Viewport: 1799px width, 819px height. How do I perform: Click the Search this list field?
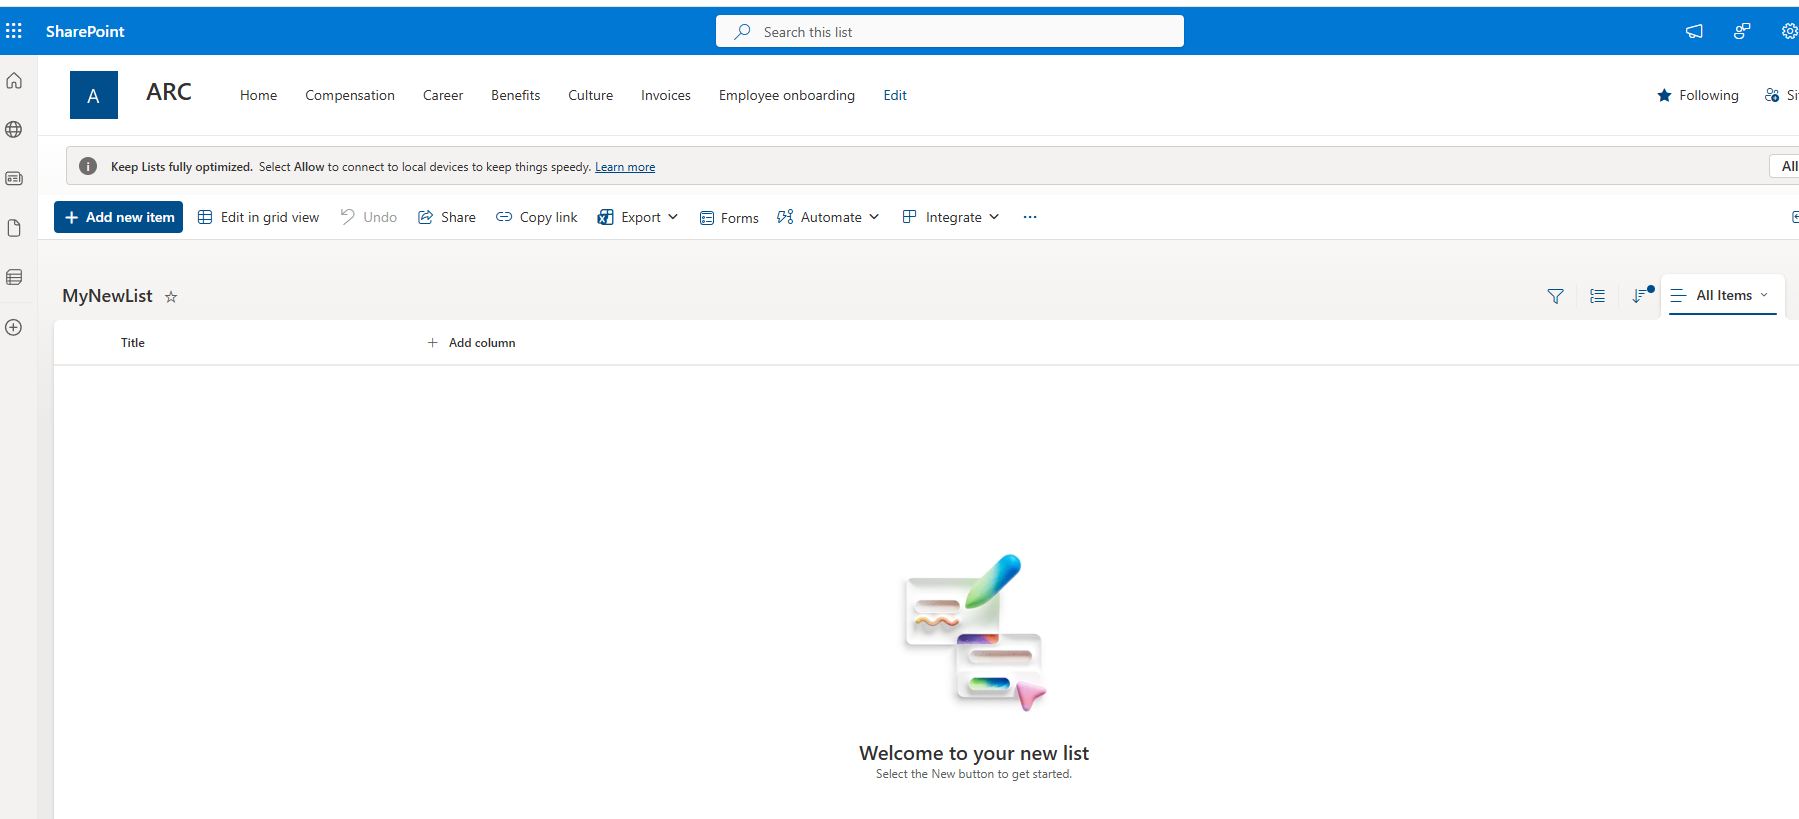click(x=950, y=32)
